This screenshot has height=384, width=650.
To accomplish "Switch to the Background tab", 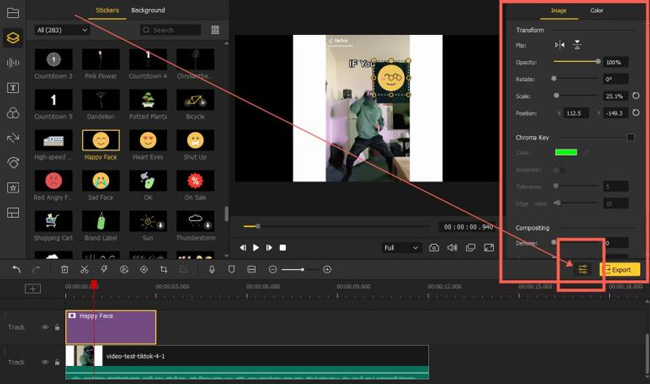I will click(x=148, y=10).
